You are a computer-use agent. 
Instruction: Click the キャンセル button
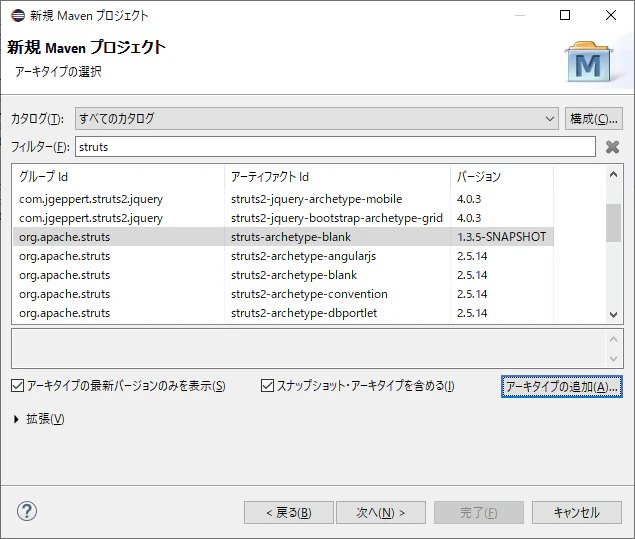point(577,513)
